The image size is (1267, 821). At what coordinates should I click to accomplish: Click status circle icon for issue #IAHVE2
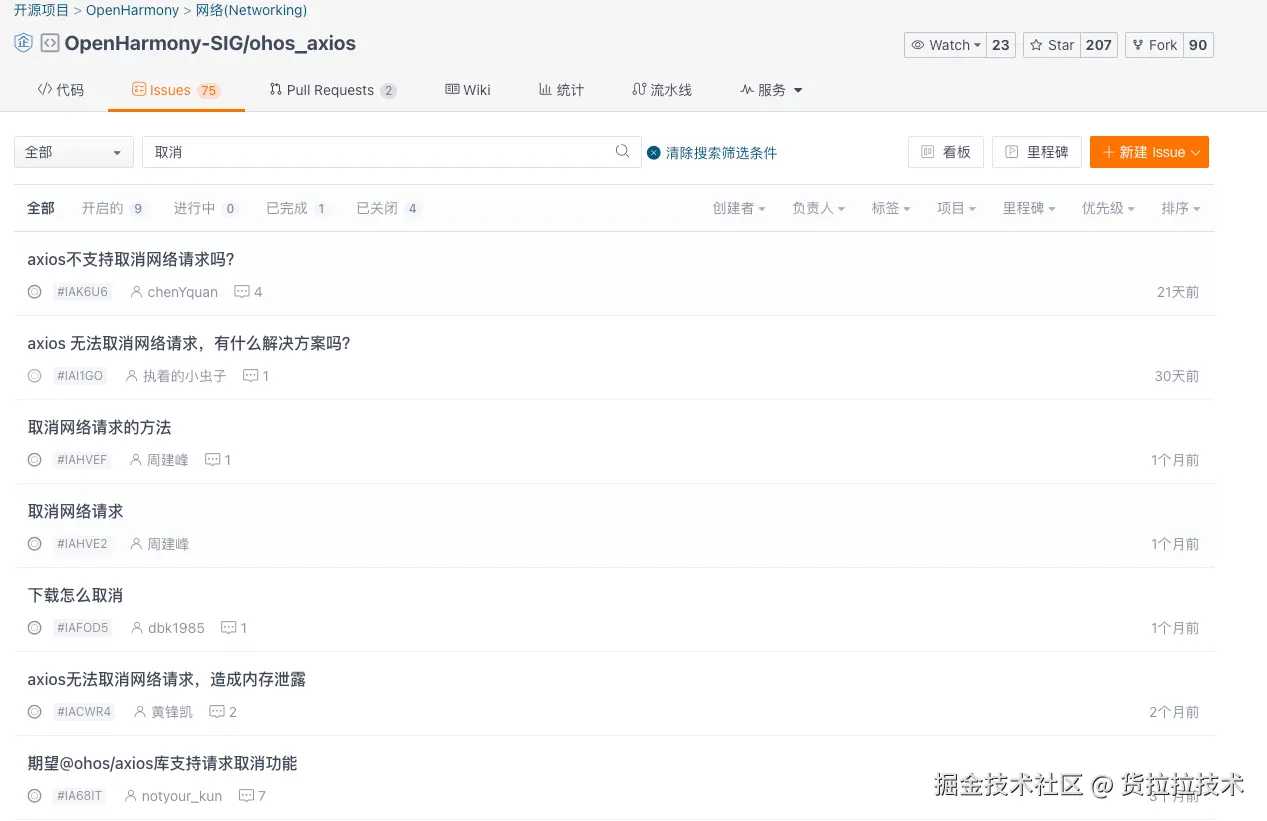point(34,544)
